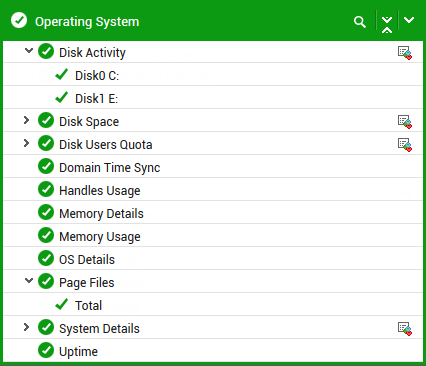Click the Total row green checkmark
The width and height of the screenshot is (426, 366).
(62, 304)
